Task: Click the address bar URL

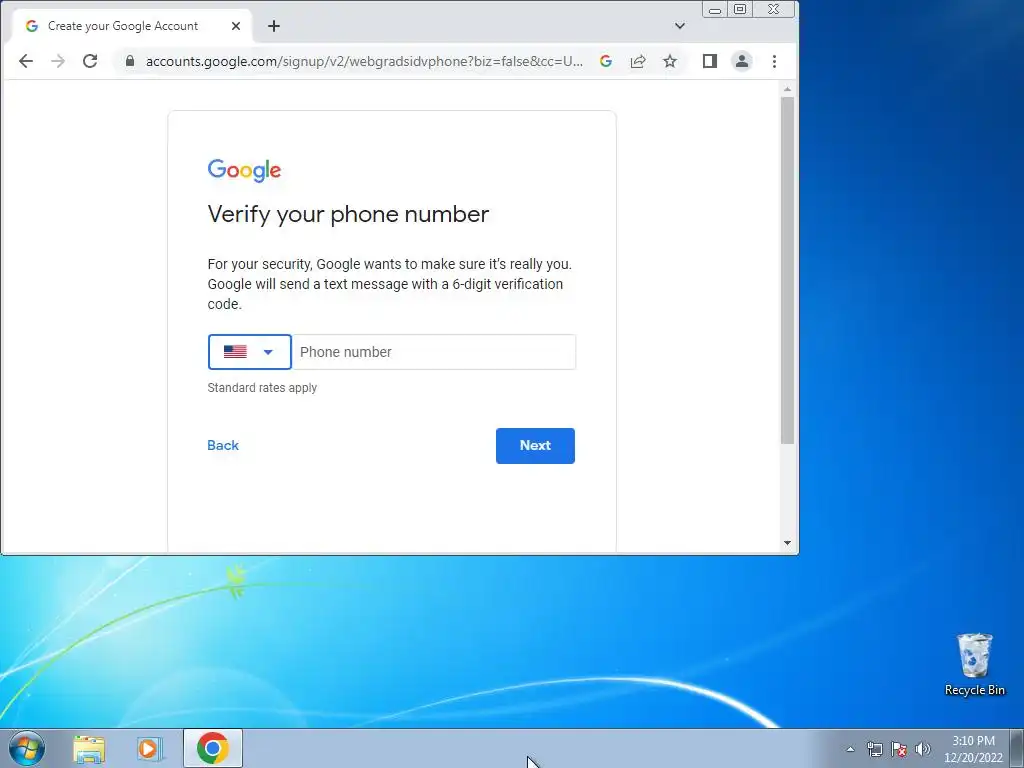Action: (x=364, y=61)
